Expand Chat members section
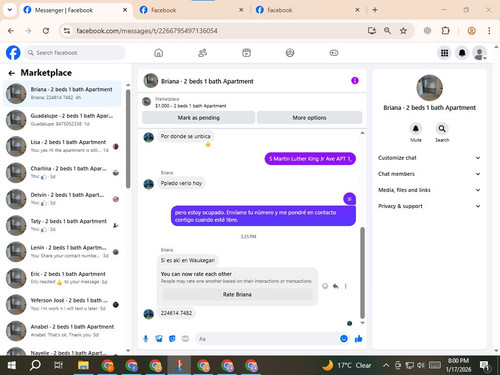Image resolution: width=500 pixels, height=375 pixels. [x=429, y=174]
